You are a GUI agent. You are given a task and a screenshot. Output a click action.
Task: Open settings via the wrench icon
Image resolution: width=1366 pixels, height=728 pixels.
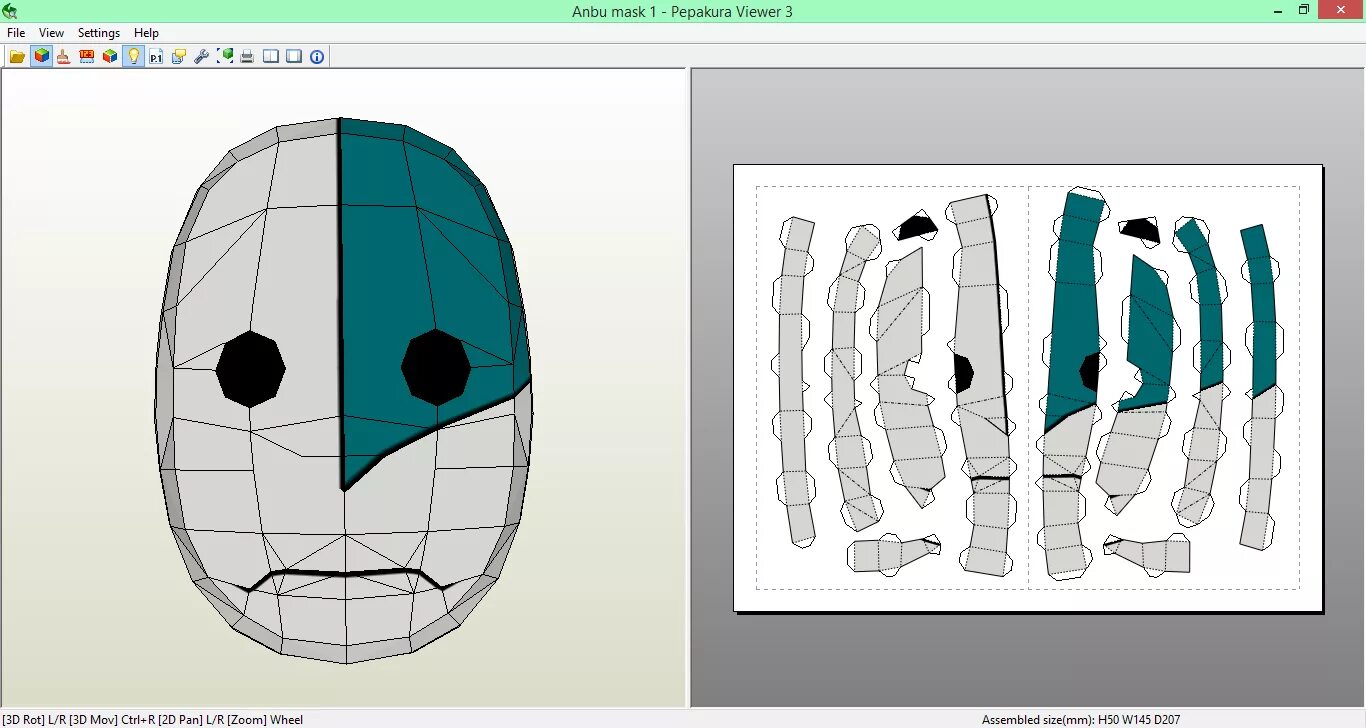point(202,57)
